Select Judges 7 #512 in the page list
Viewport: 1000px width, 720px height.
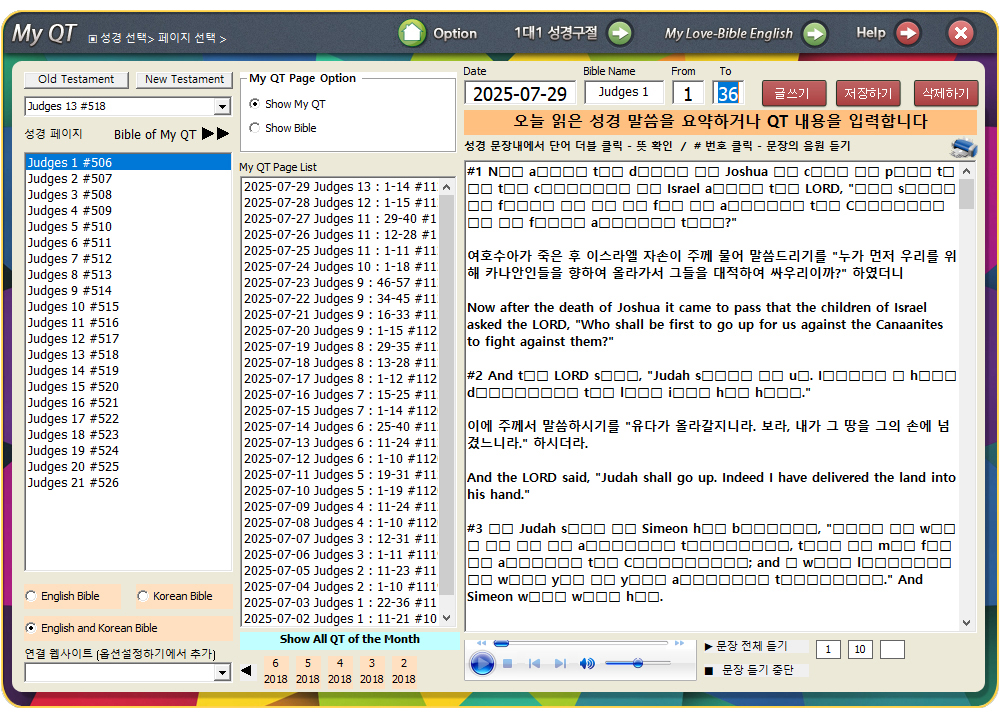(x=70, y=259)
